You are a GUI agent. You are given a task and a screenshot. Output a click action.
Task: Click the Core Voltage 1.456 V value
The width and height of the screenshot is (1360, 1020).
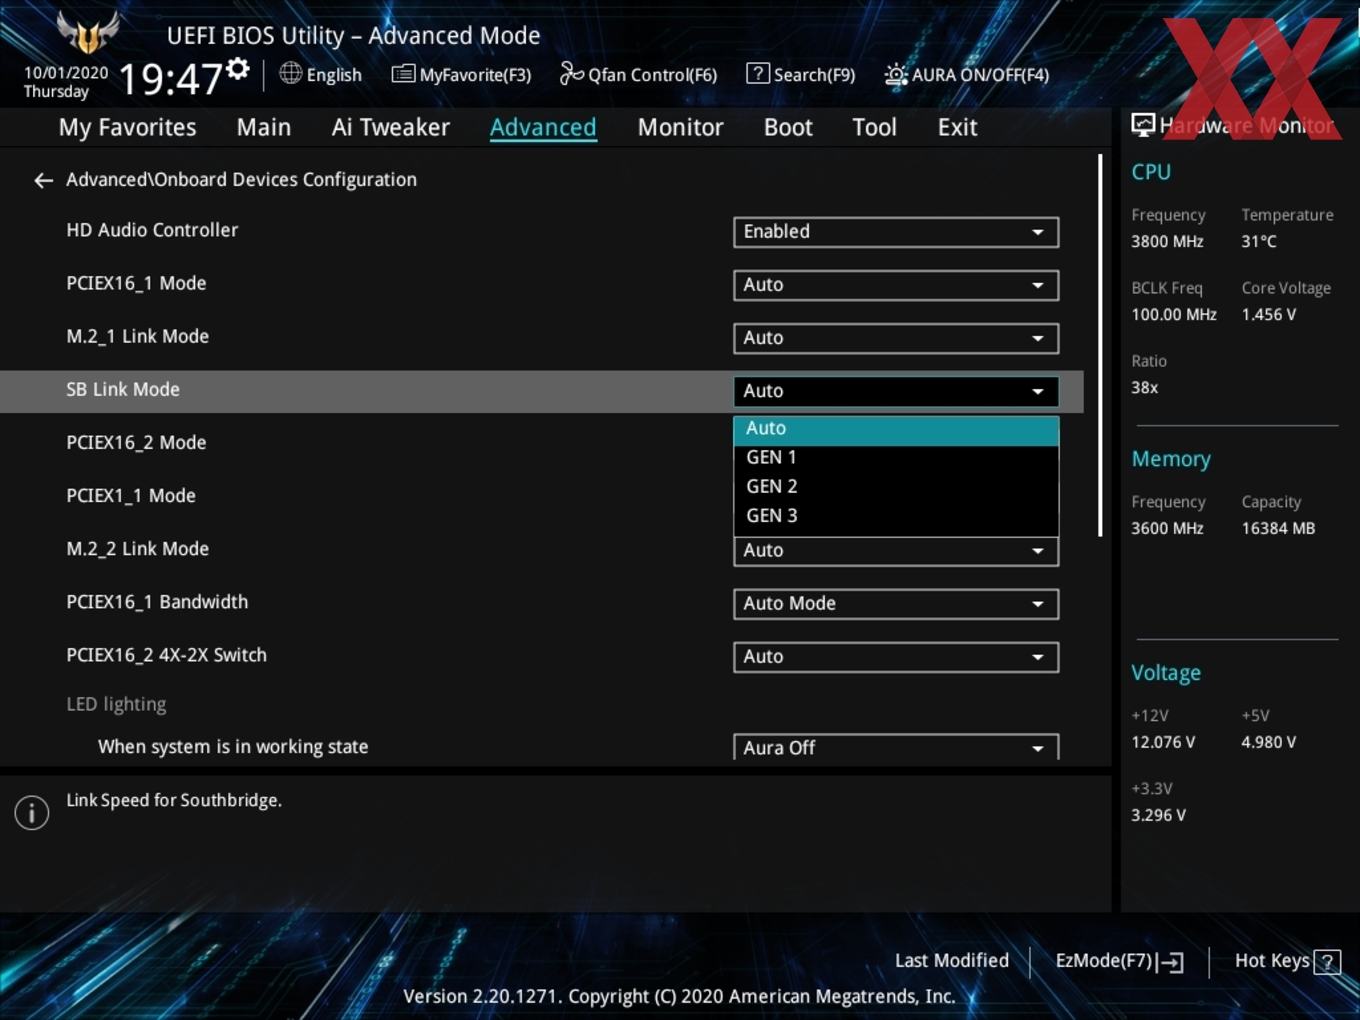click(1268, 315)
